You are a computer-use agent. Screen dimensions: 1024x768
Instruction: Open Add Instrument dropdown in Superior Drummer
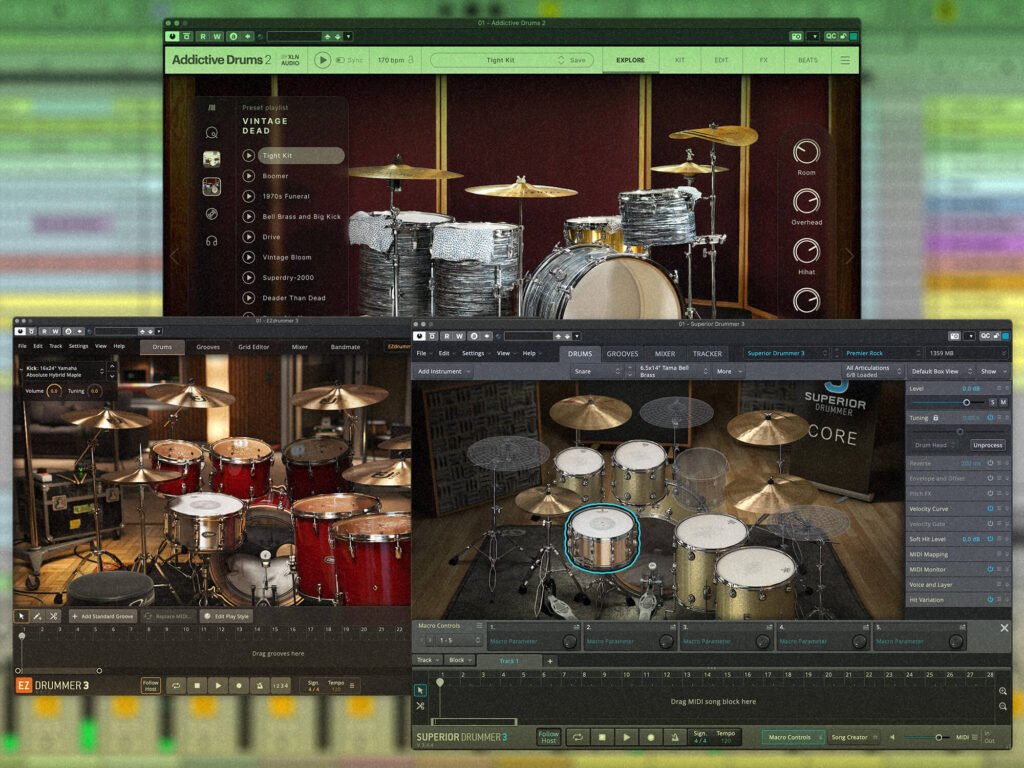pyautogui.click(x=444, y=371)
